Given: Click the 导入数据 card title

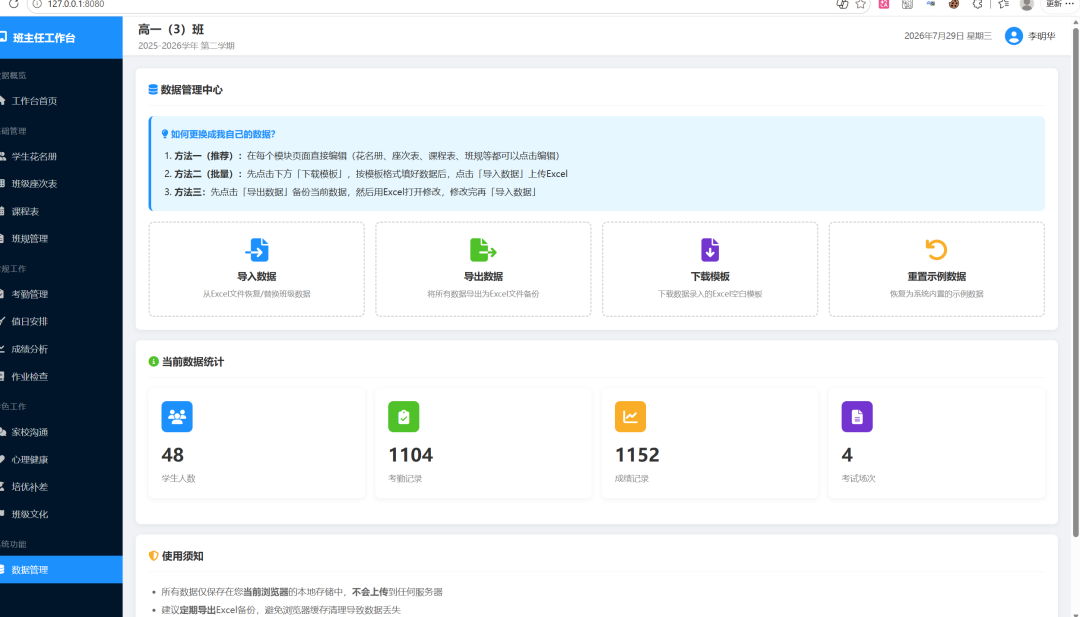Looking at the screenshot, I should (x=257, y=276).
